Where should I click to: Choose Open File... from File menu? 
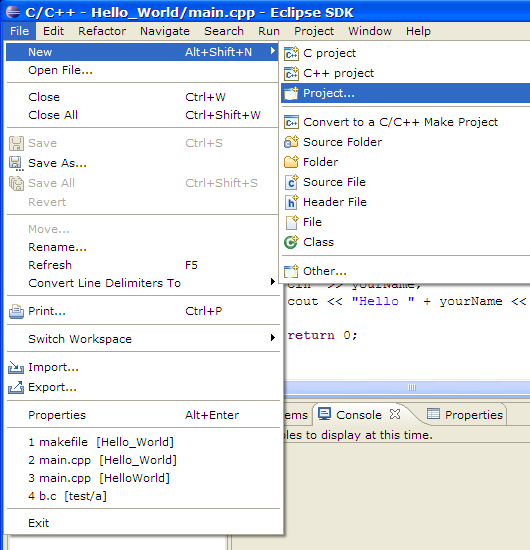[x=142, y=70]
